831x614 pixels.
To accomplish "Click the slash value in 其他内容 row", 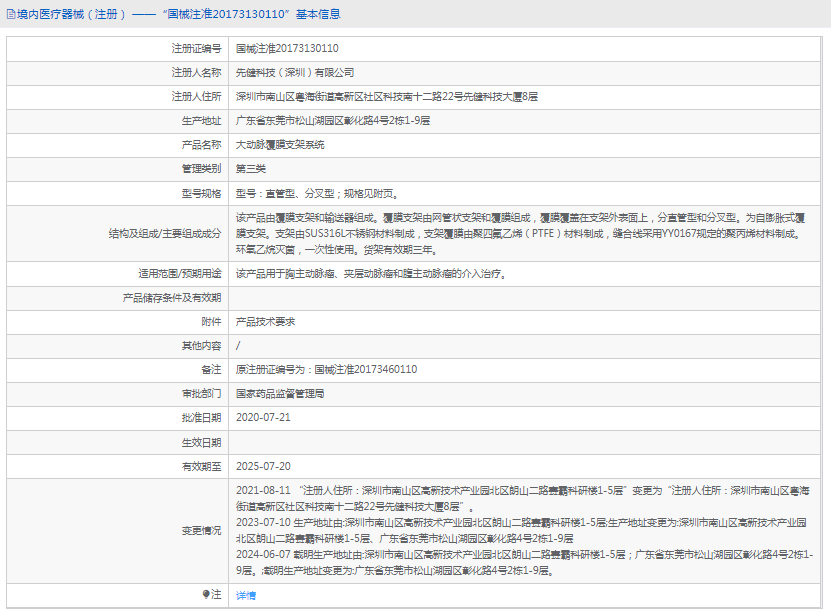I will 238,345.
